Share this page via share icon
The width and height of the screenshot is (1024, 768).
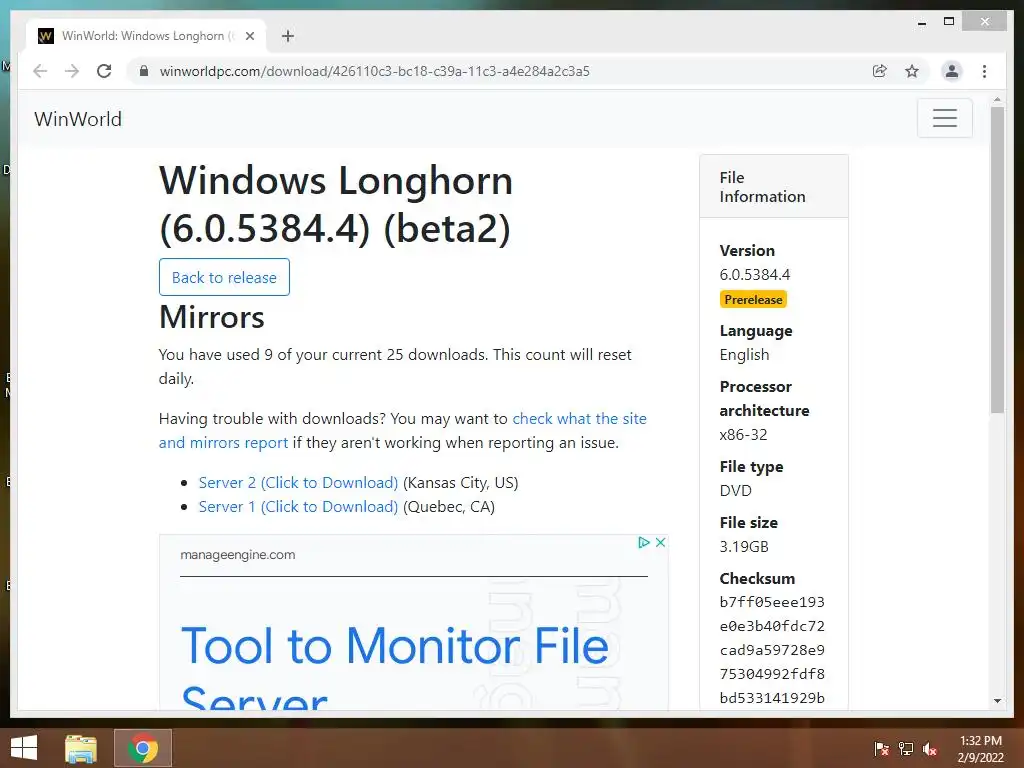[x=880, y=71]
